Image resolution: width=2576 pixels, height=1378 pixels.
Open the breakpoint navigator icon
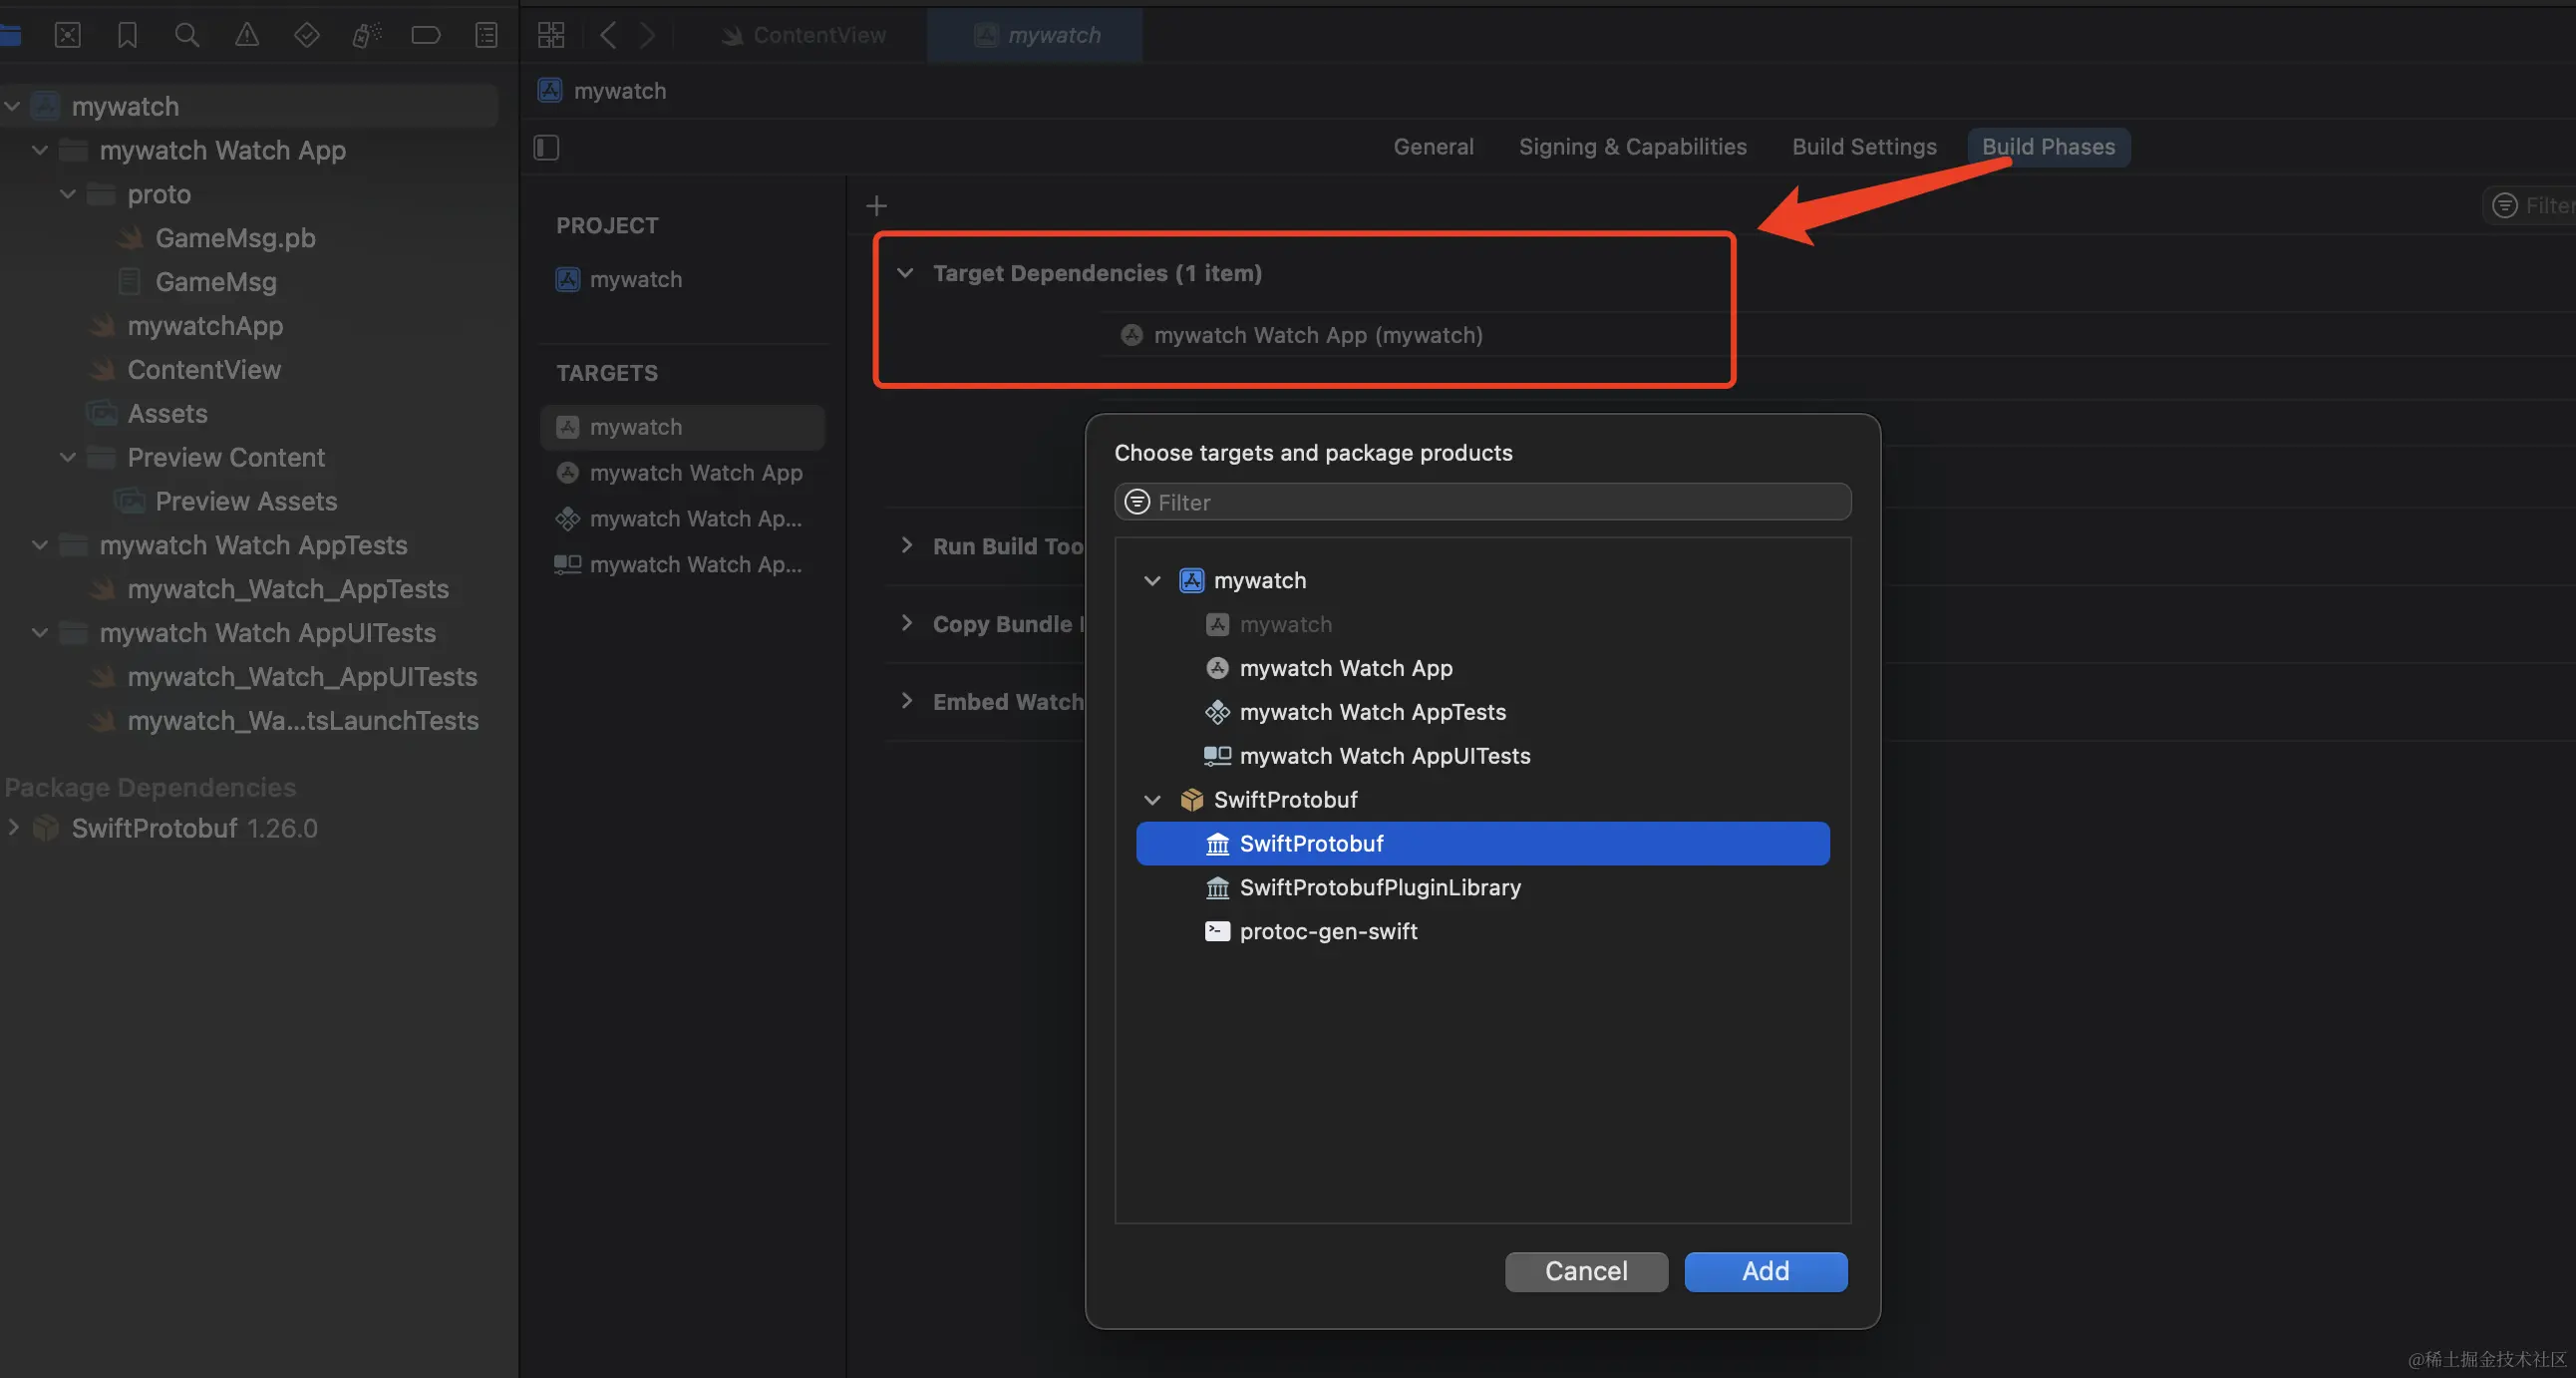pos(425,36)
